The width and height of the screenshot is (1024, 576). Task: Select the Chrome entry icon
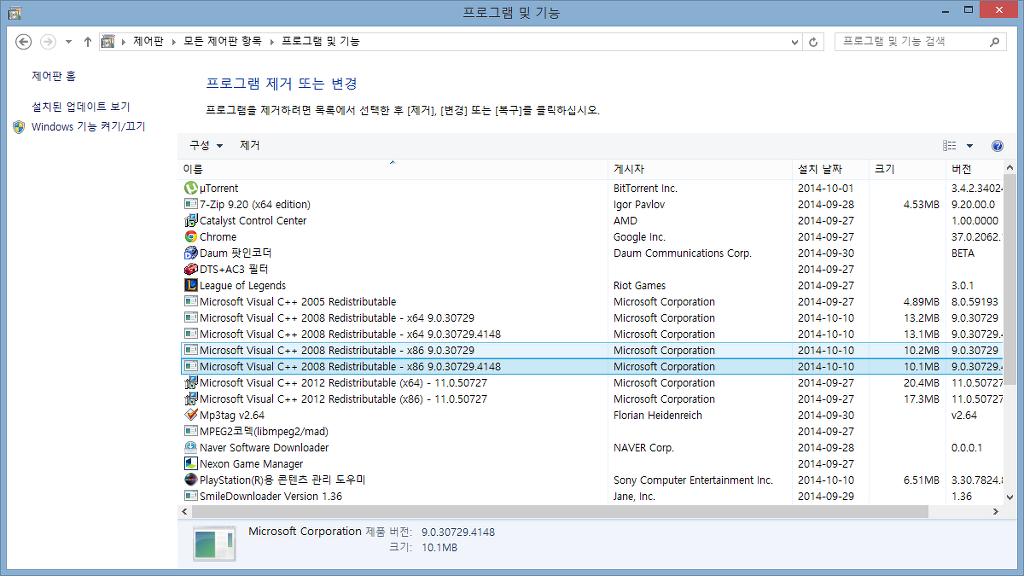[190, 237]
